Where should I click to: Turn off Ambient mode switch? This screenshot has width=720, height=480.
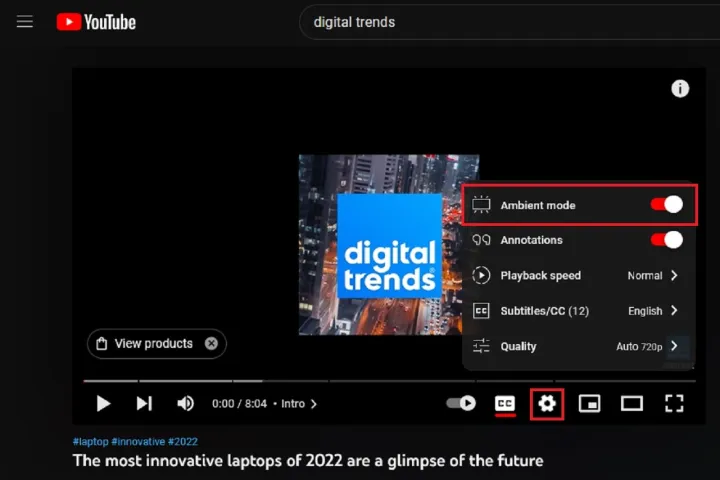pyautogui.click(x=666, y=205)
